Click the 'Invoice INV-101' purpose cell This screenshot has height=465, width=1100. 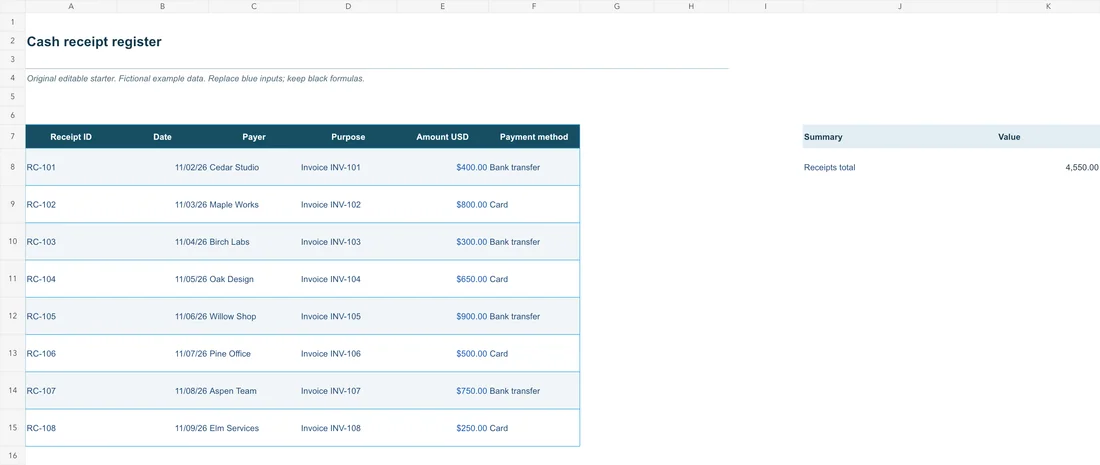pos(348,168)
